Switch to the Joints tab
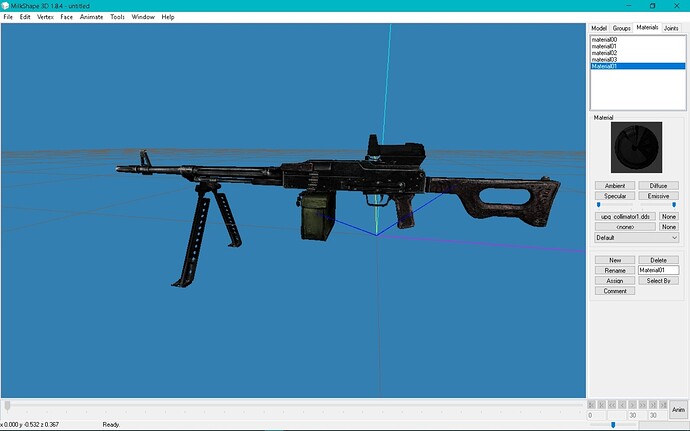The image size is (690, 431). tap(671, 28)
